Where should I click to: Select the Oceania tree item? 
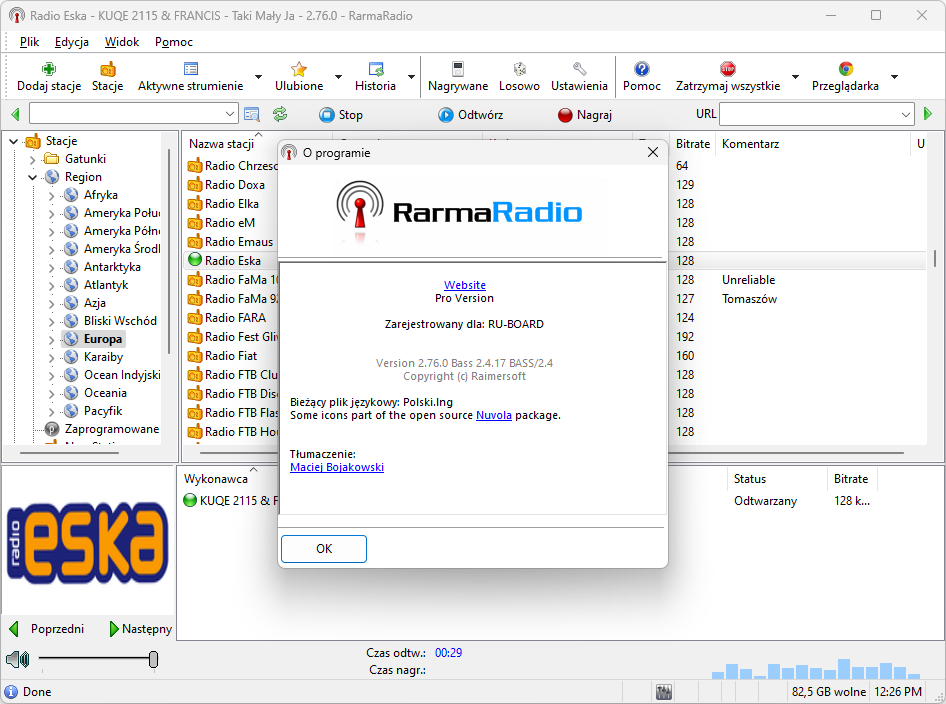coord(105,393)
